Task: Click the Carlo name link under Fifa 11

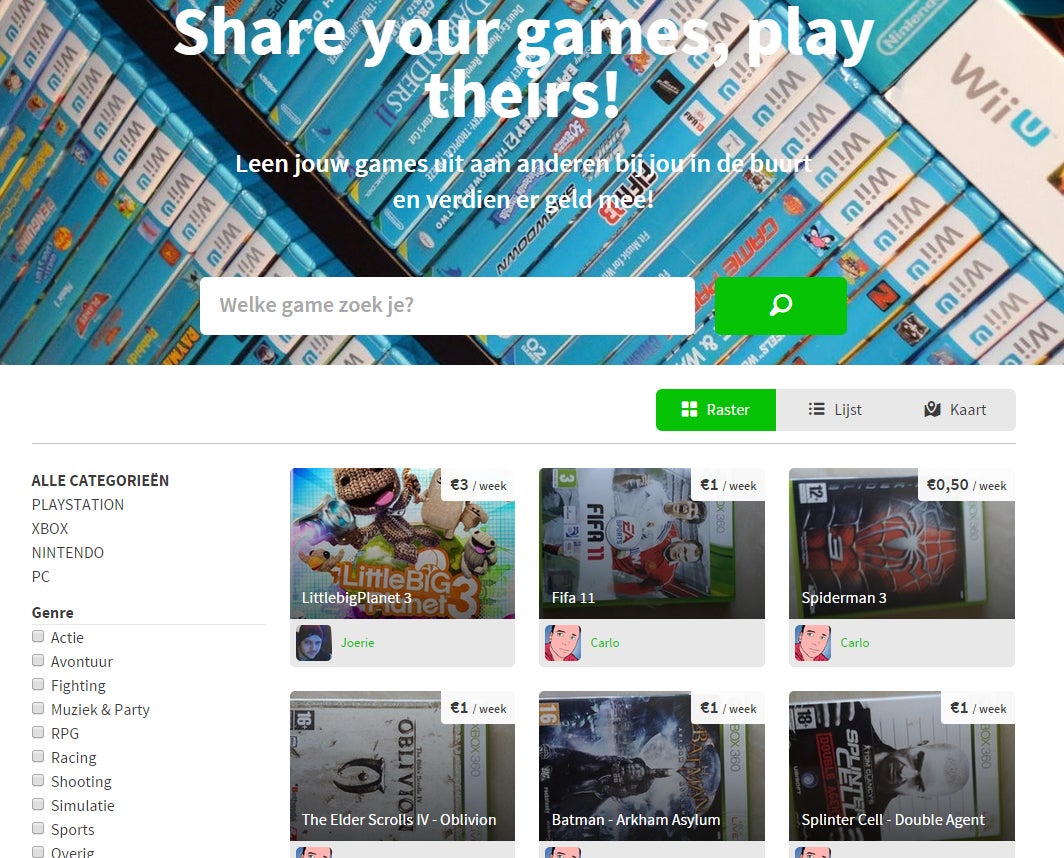Action: (x=605, y=643)
